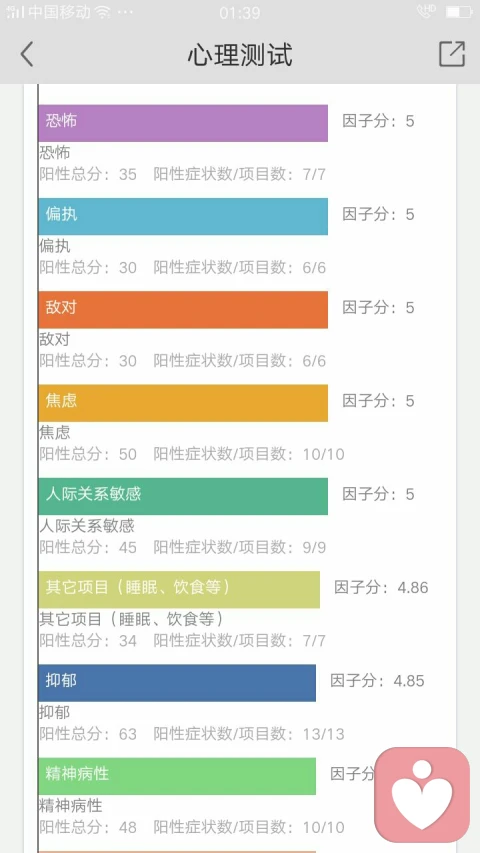Select the dark blue 抑郁 bar
480x853 pixels.
[x=177, y=683]
